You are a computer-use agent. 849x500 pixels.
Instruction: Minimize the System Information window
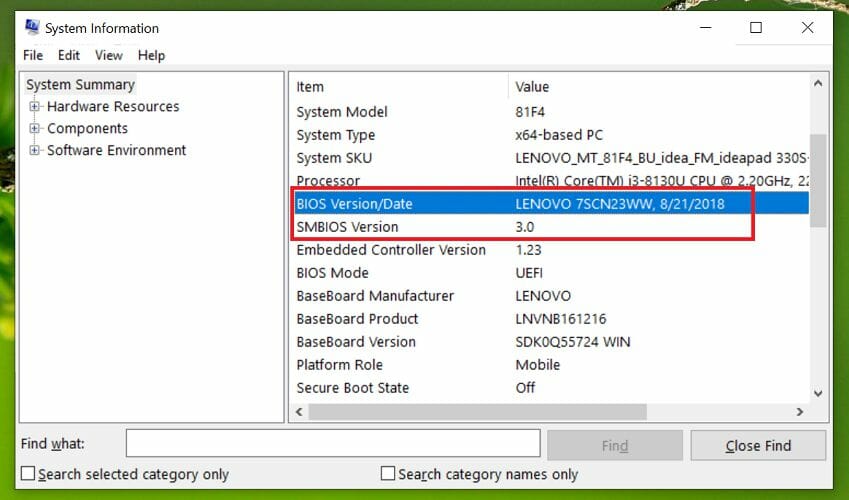tap(706, 28)
